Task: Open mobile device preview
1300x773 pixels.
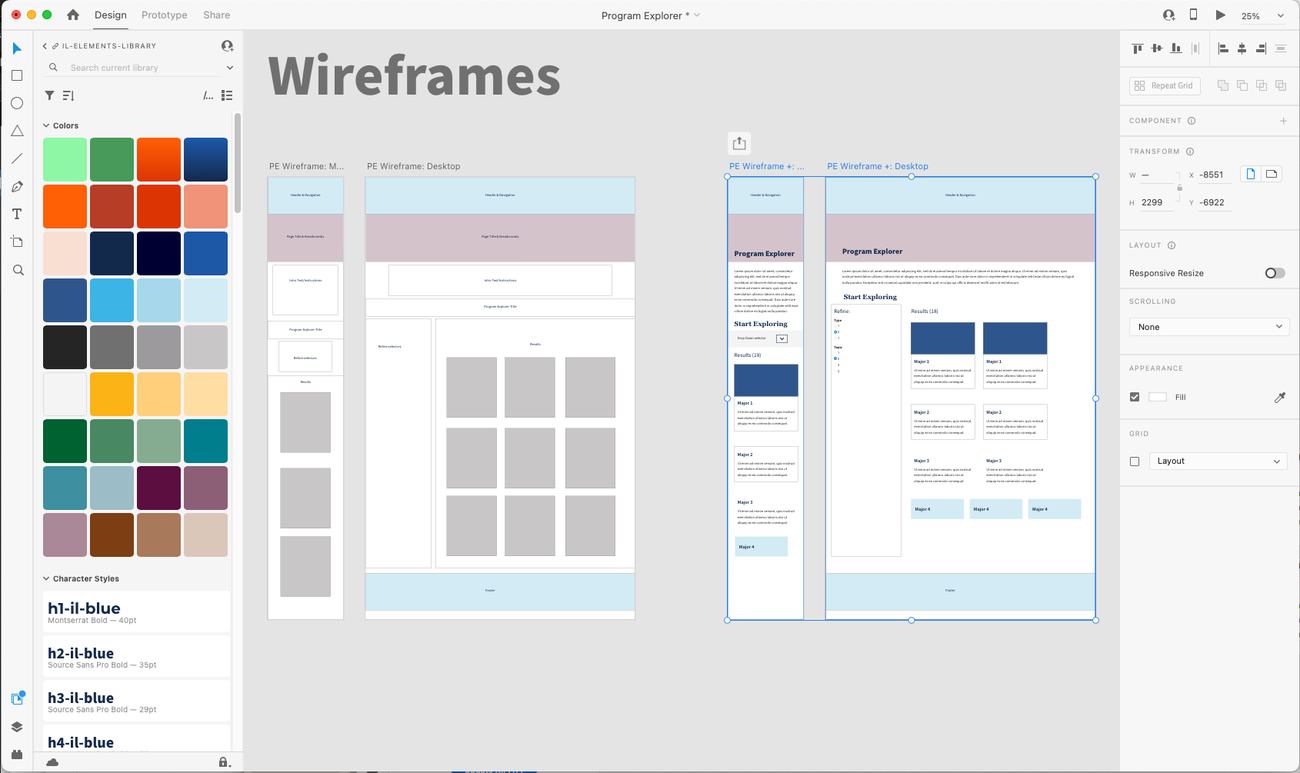Action: (1193, 15)
